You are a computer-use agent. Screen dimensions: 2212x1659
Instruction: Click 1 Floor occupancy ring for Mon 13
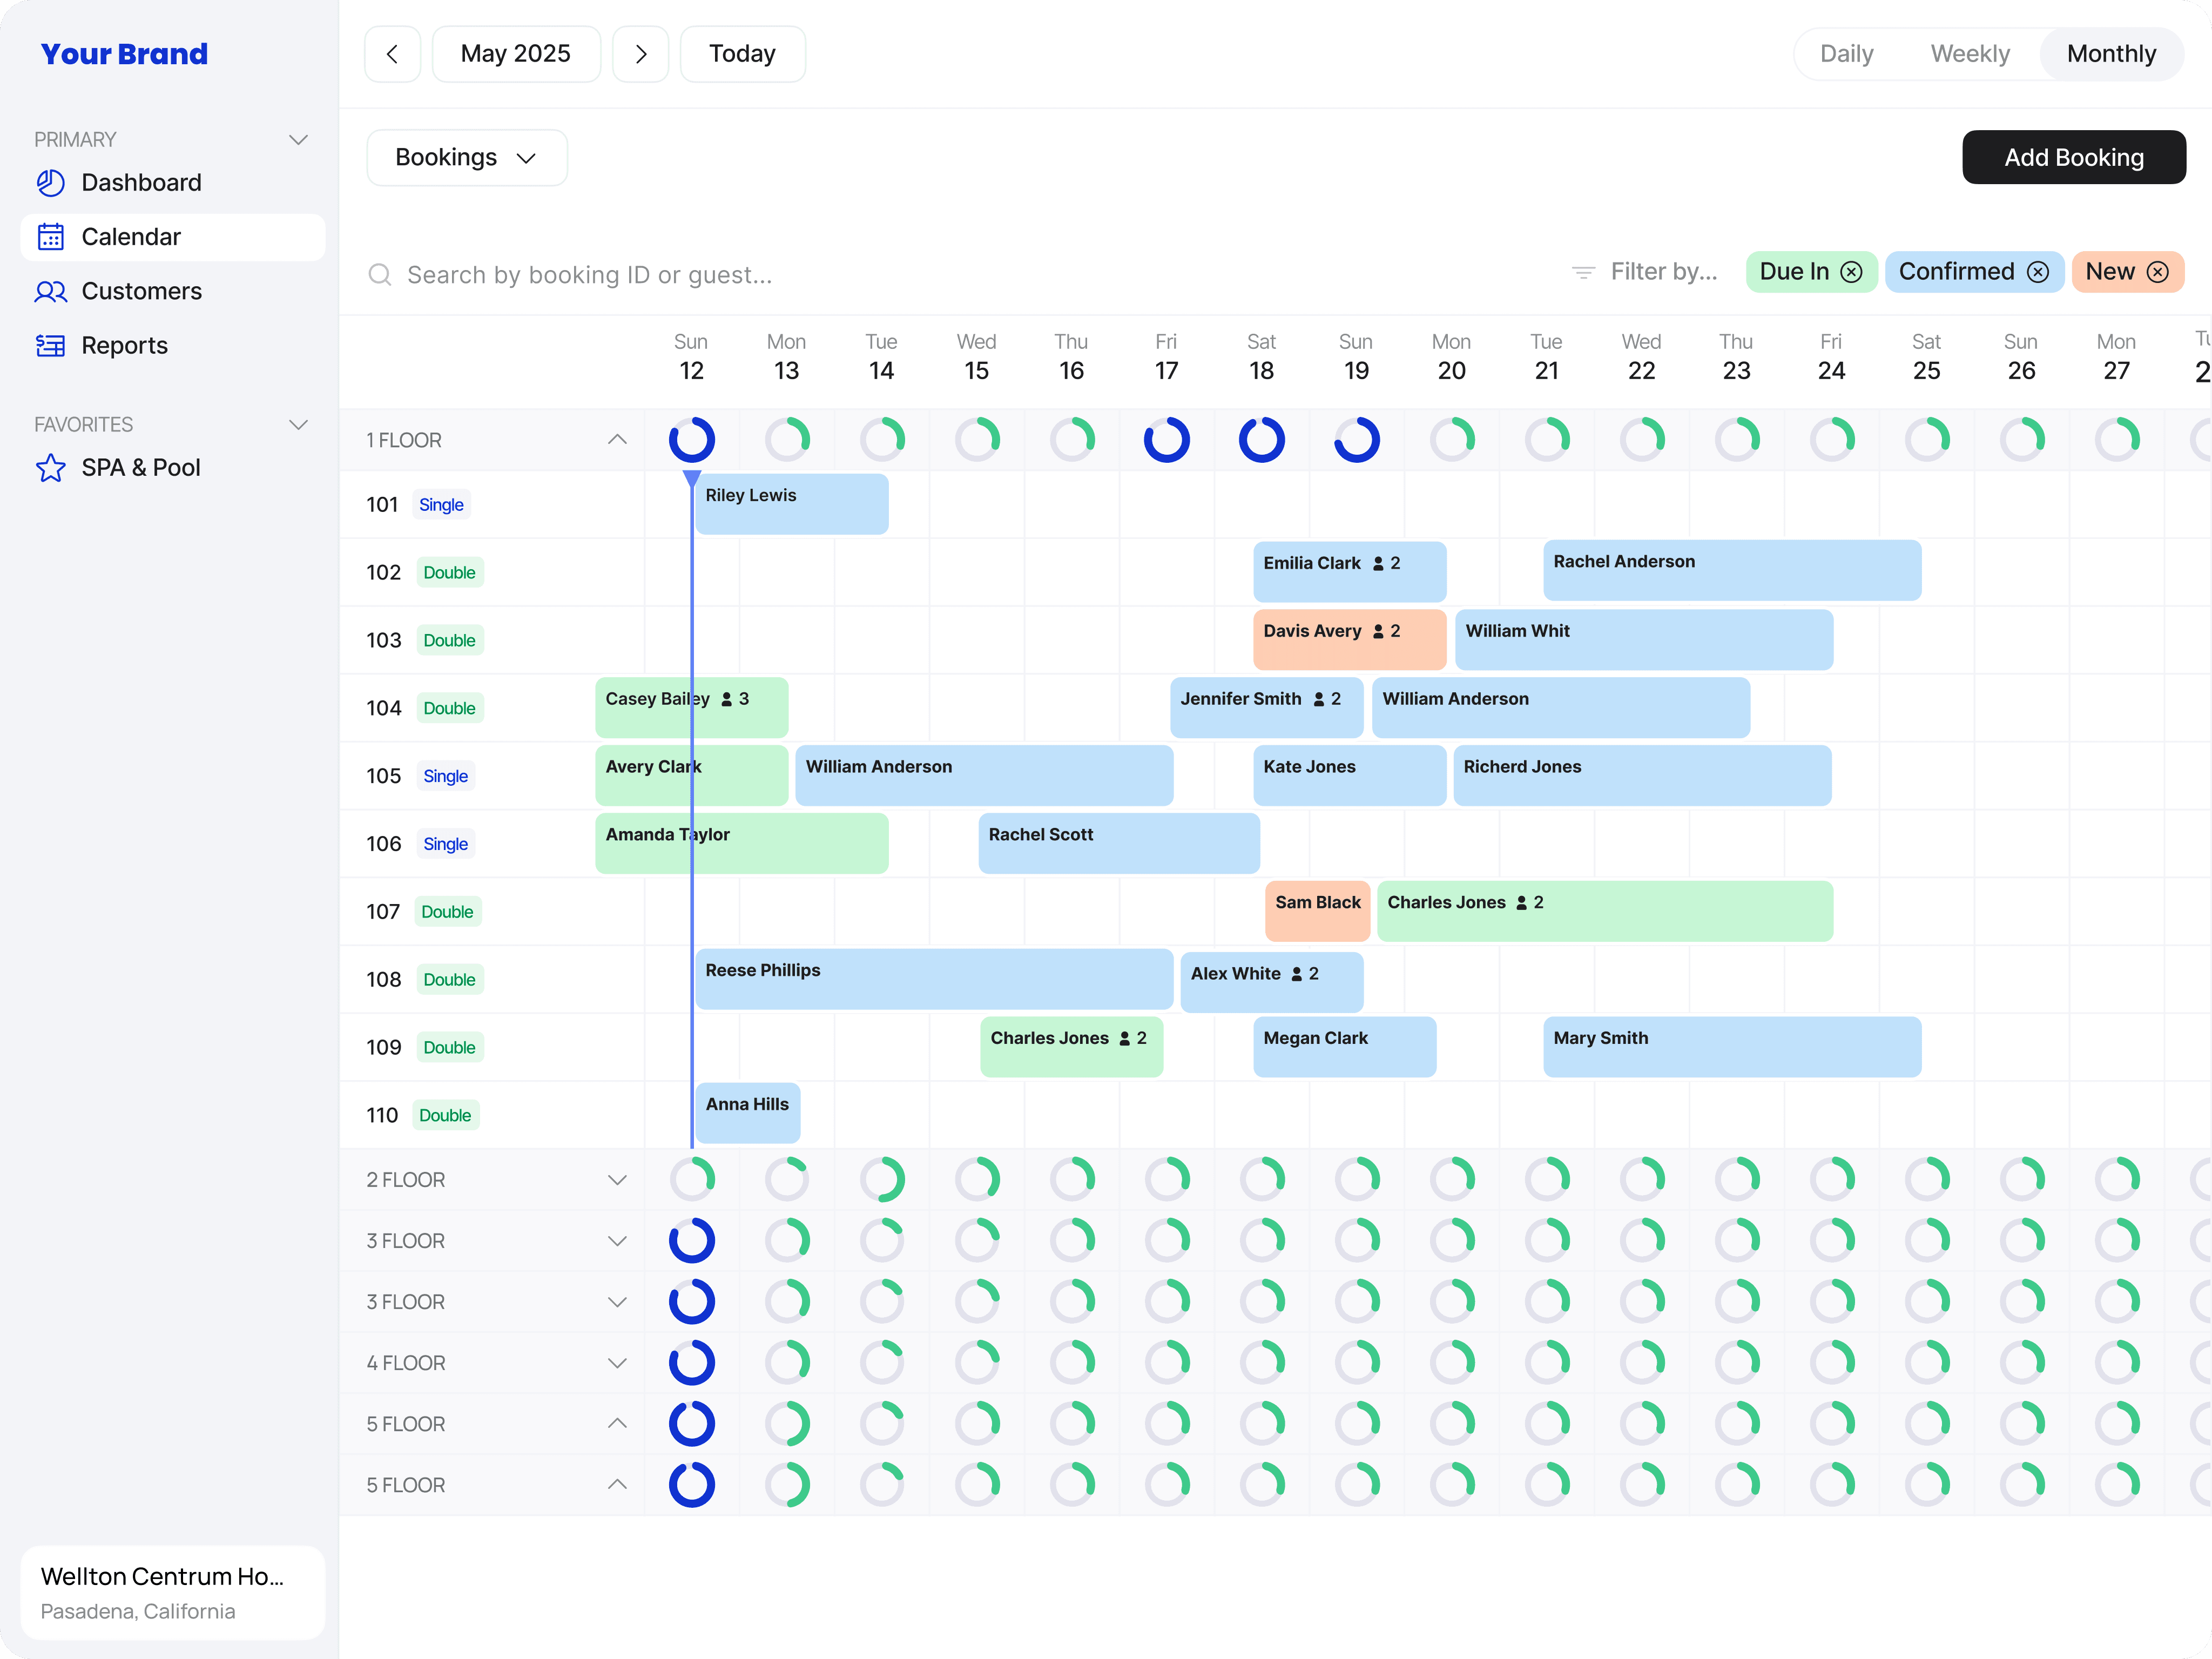coord(787,440)
